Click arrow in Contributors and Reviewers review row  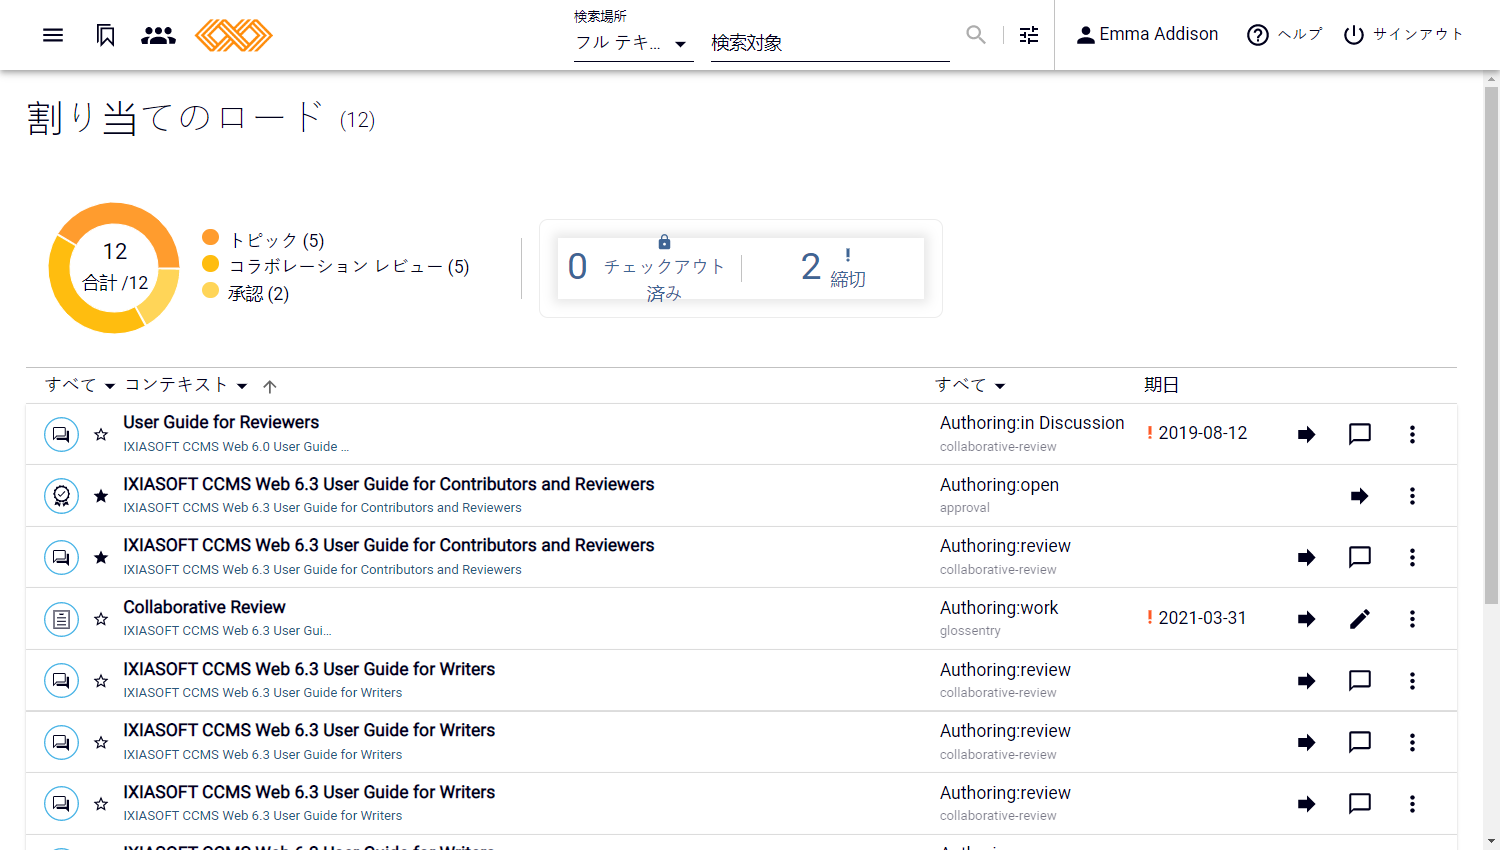tap(1306, 557)
